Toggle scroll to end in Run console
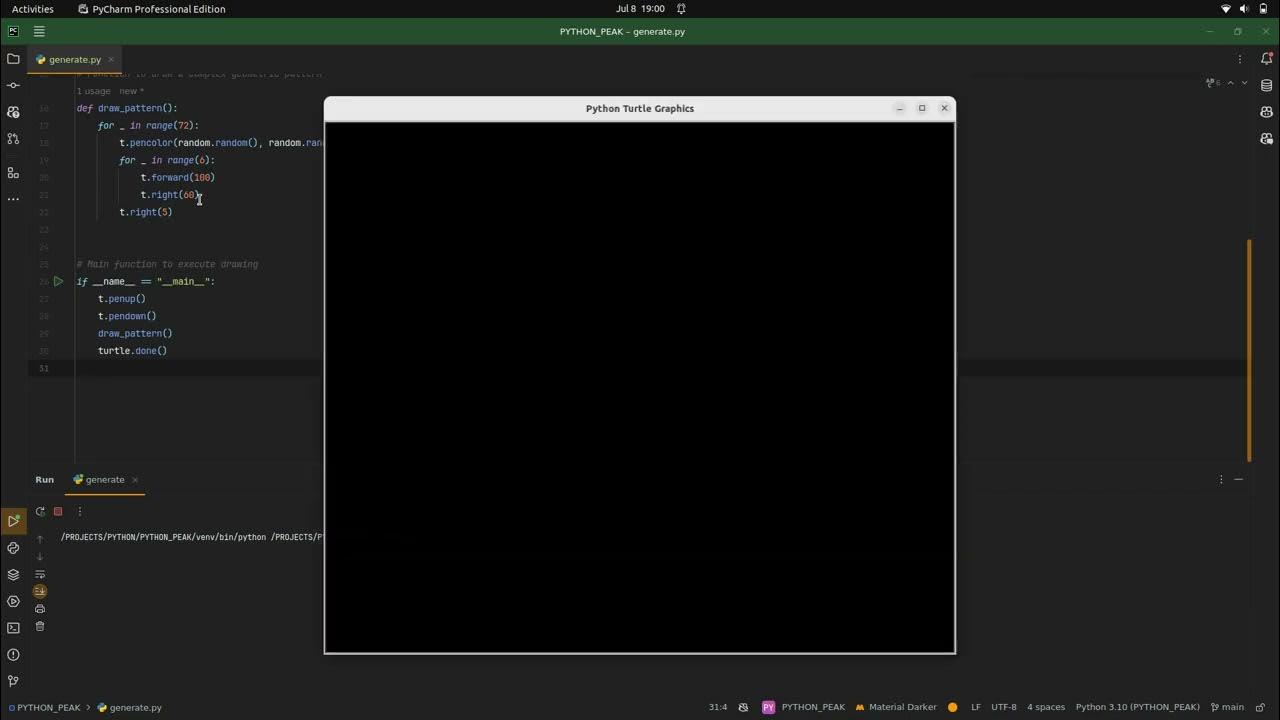The height and width of the screenshot is (720, 1280). pos(40,591)
